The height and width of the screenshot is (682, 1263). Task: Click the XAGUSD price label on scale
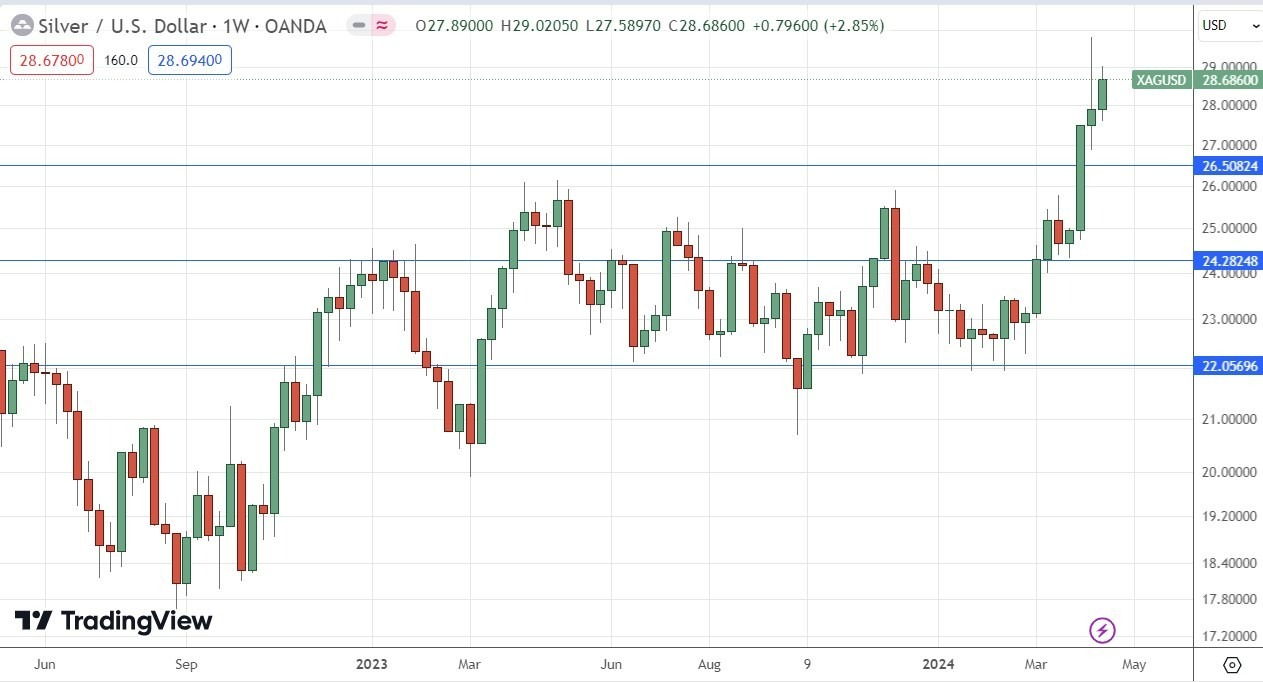pos(1160,80)
